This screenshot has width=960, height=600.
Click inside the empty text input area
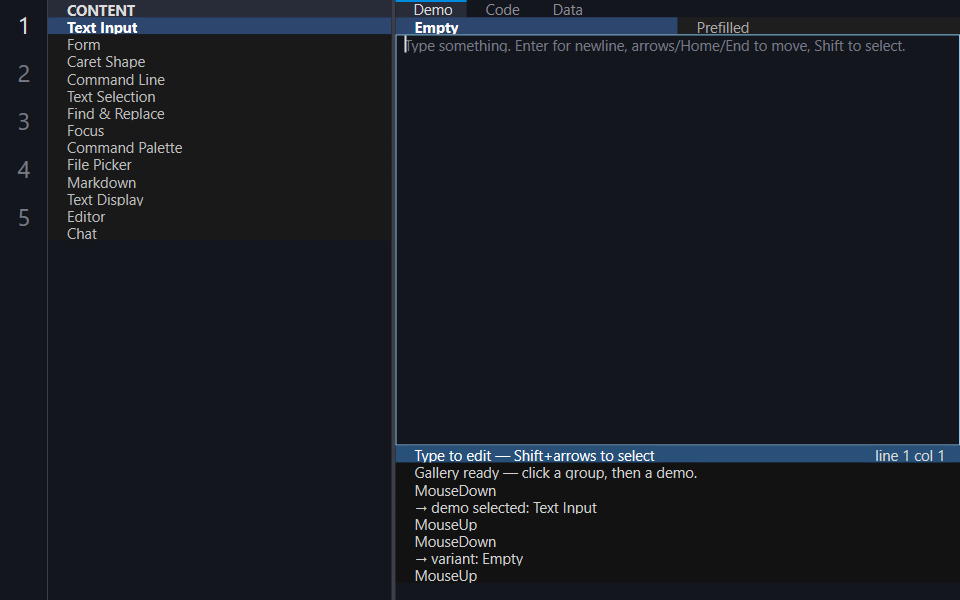(678, 240)
